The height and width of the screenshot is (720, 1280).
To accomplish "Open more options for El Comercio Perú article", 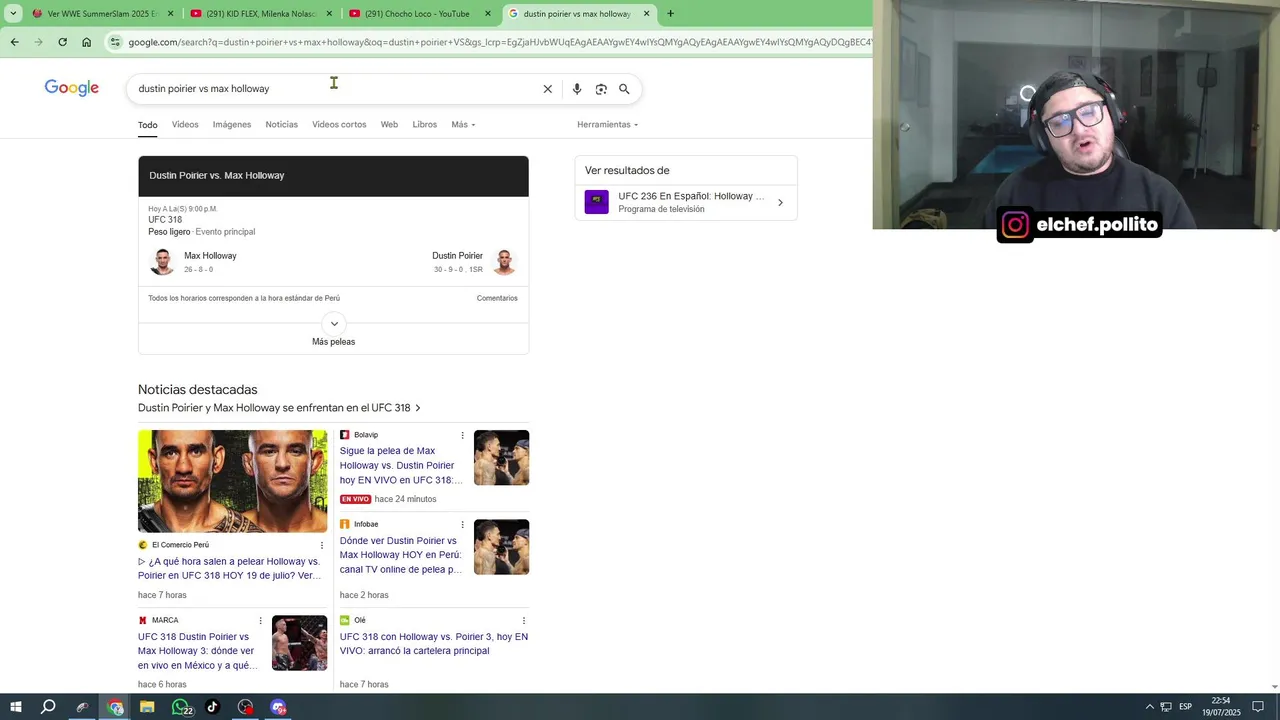I will [322, 545].
